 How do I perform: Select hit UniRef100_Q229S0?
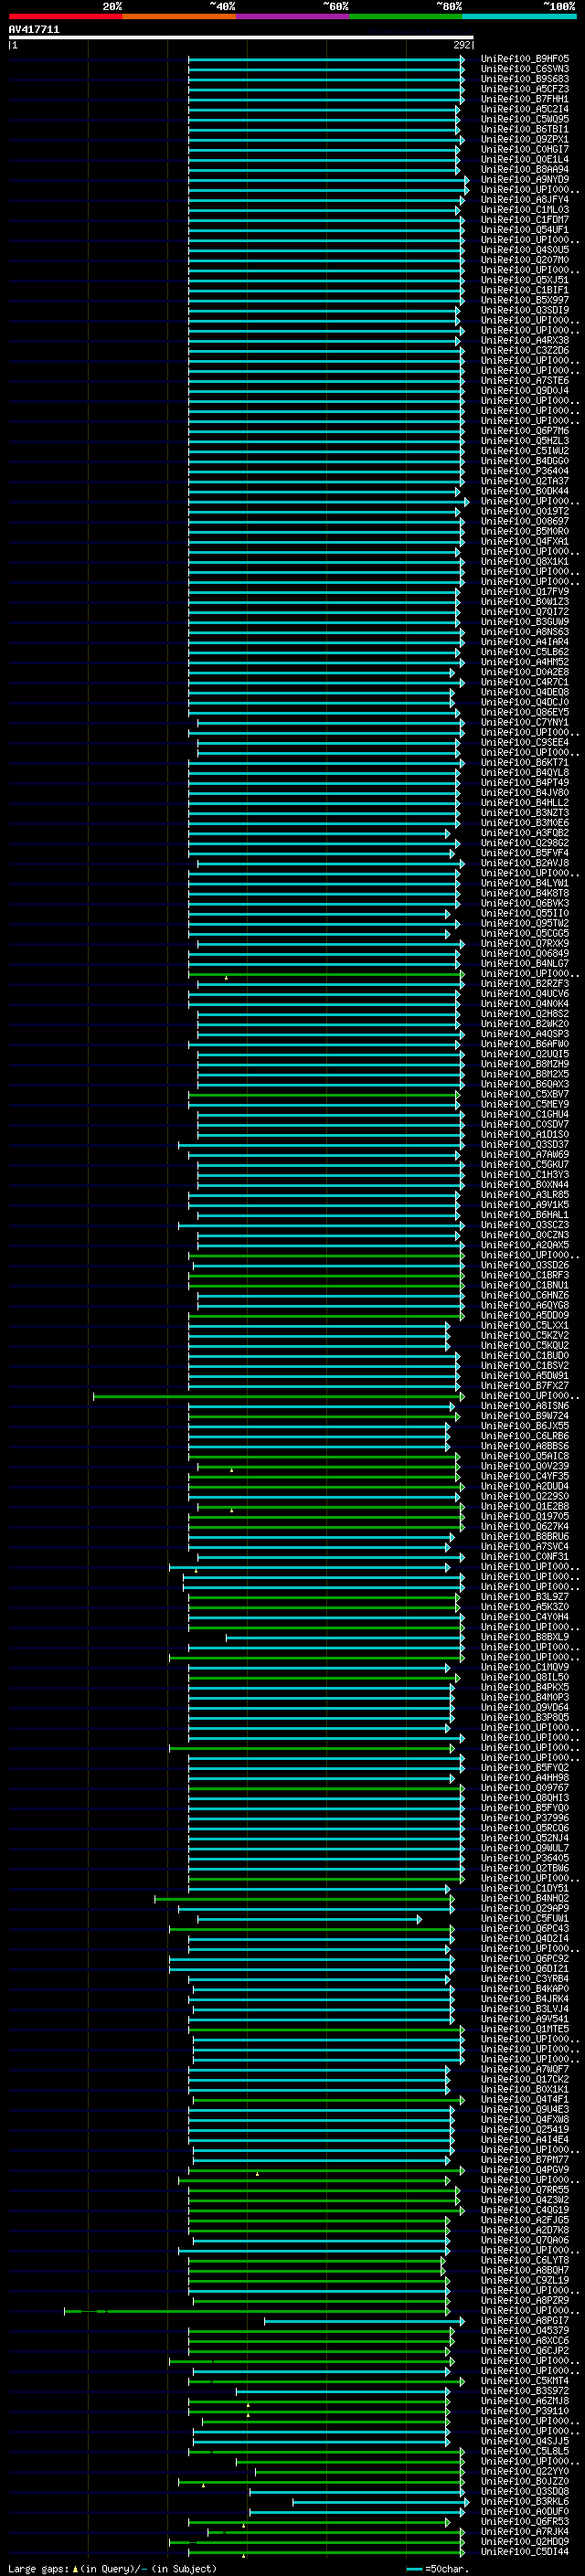pos(525,1497)
